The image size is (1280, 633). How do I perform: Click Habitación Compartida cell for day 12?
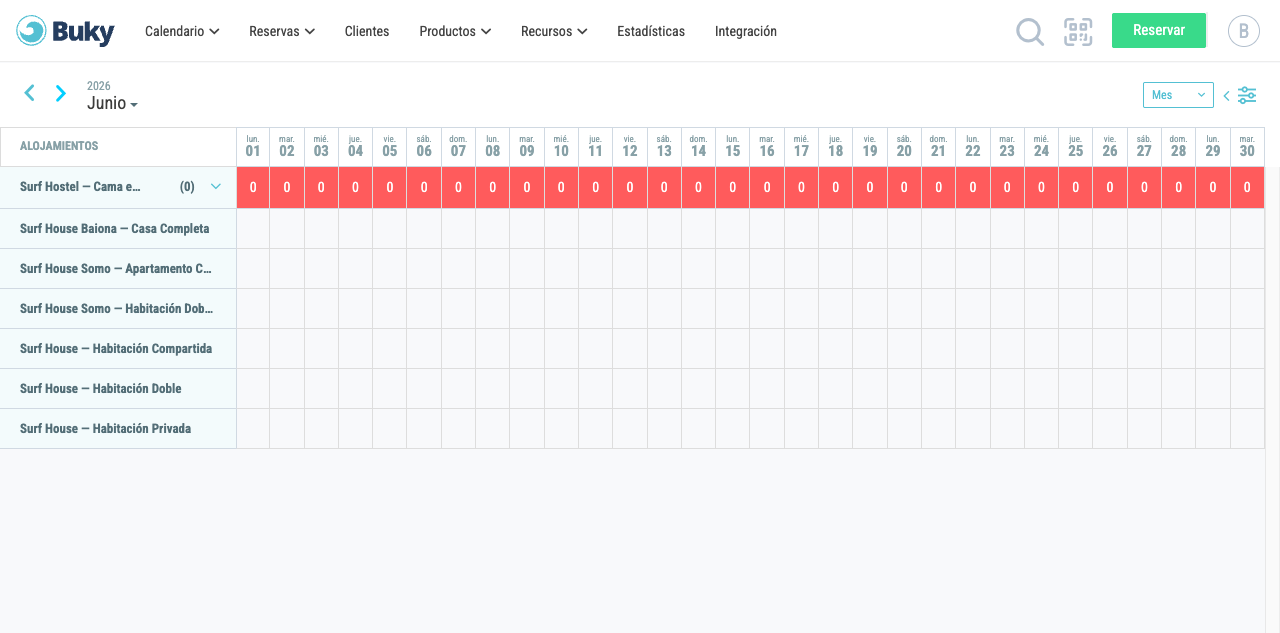630,348
